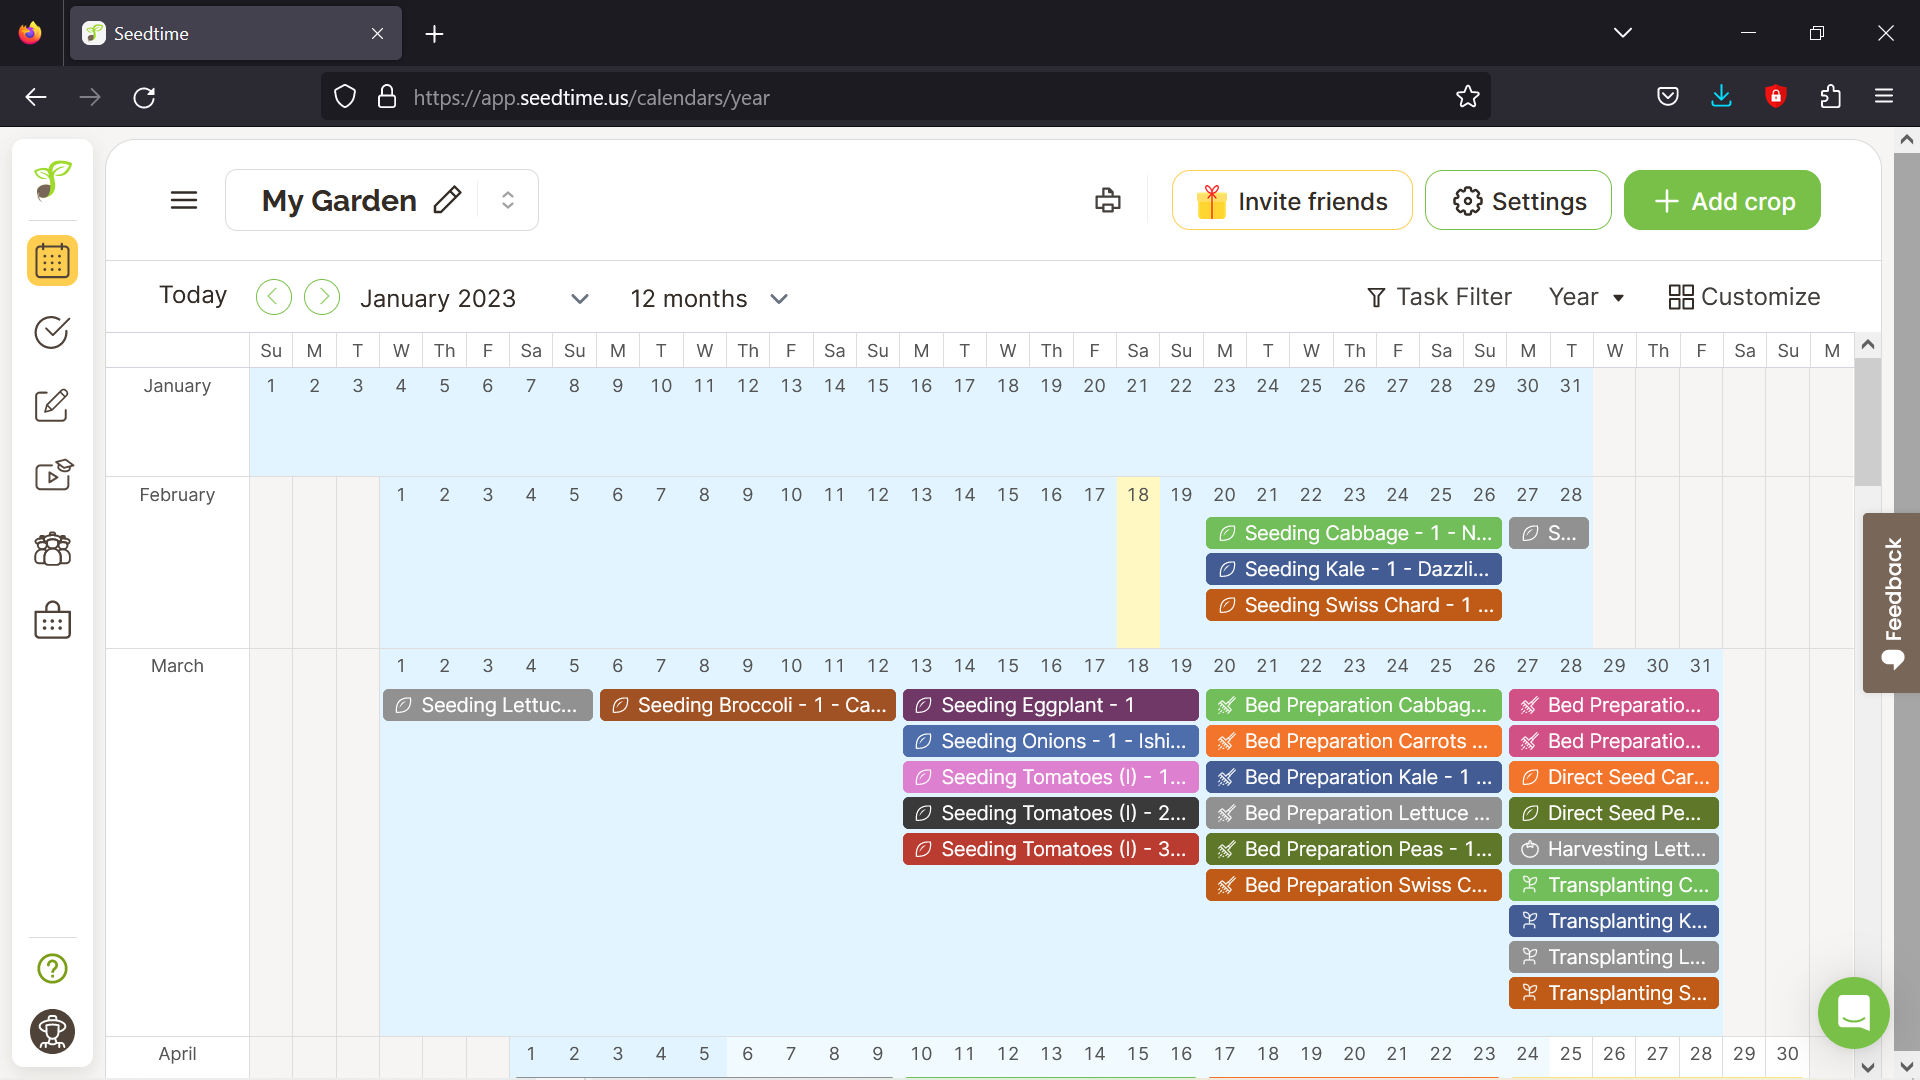Toggle the hamburger sidebar menu
Image resolution: width=1920 pixels, height=1080 pixels.
tap(184, 200)
